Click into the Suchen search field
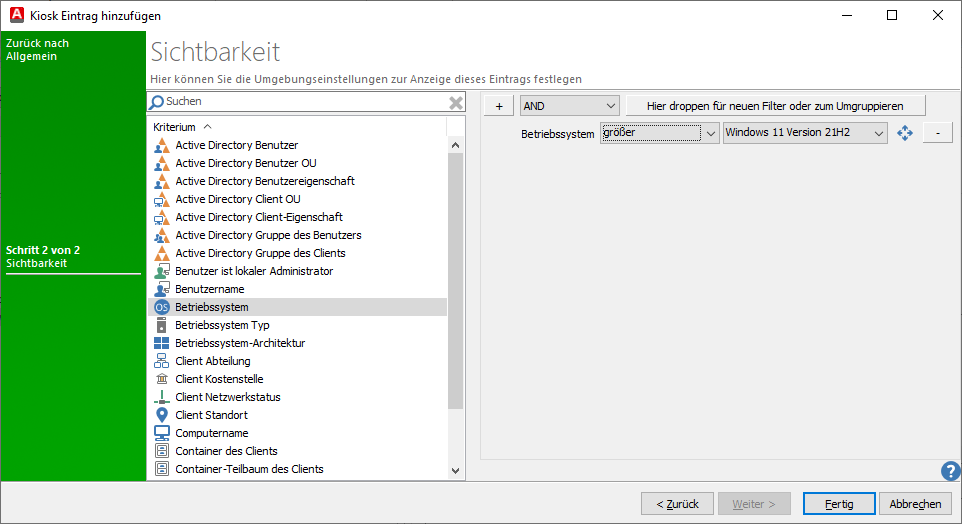Viewport: 962px width, 524px height. [x=300, y=102]
